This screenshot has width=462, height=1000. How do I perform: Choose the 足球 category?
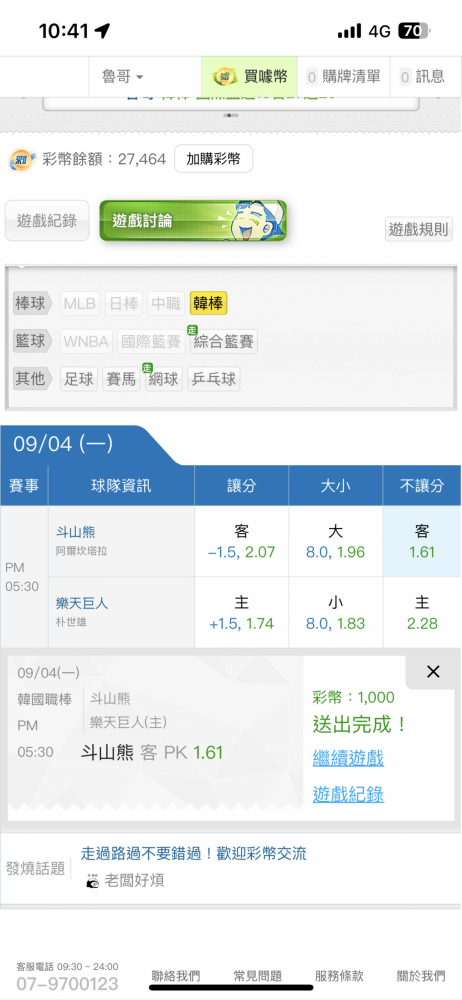tap(79, 380)
